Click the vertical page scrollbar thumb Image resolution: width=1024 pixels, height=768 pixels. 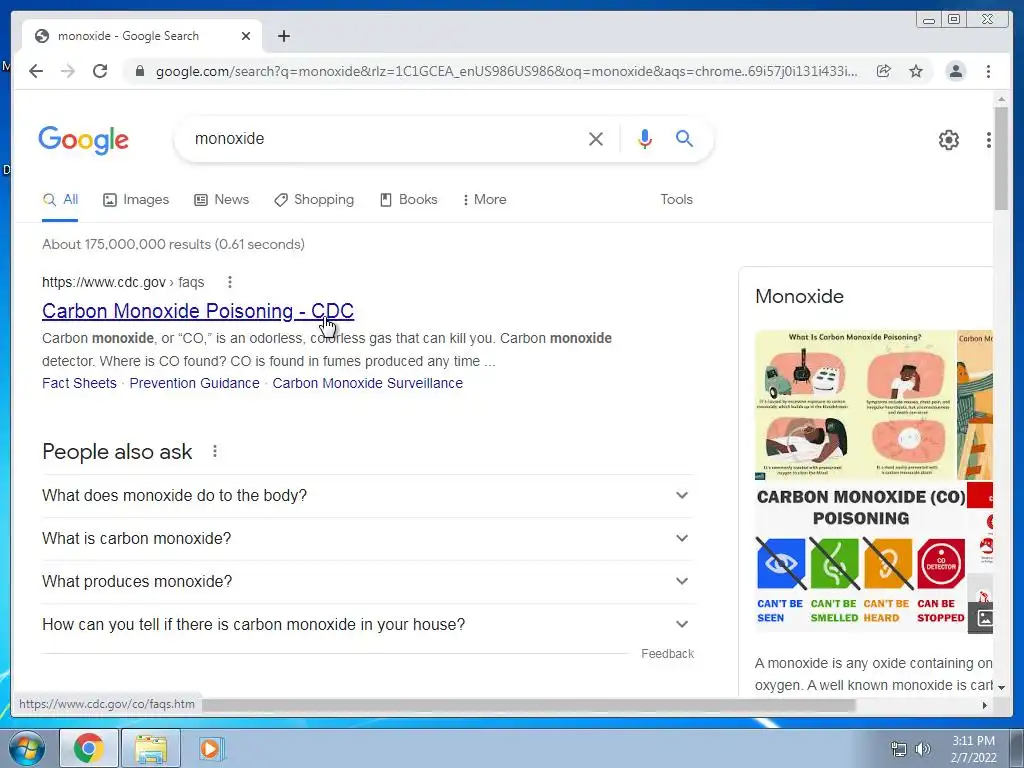pos(1001,158)
